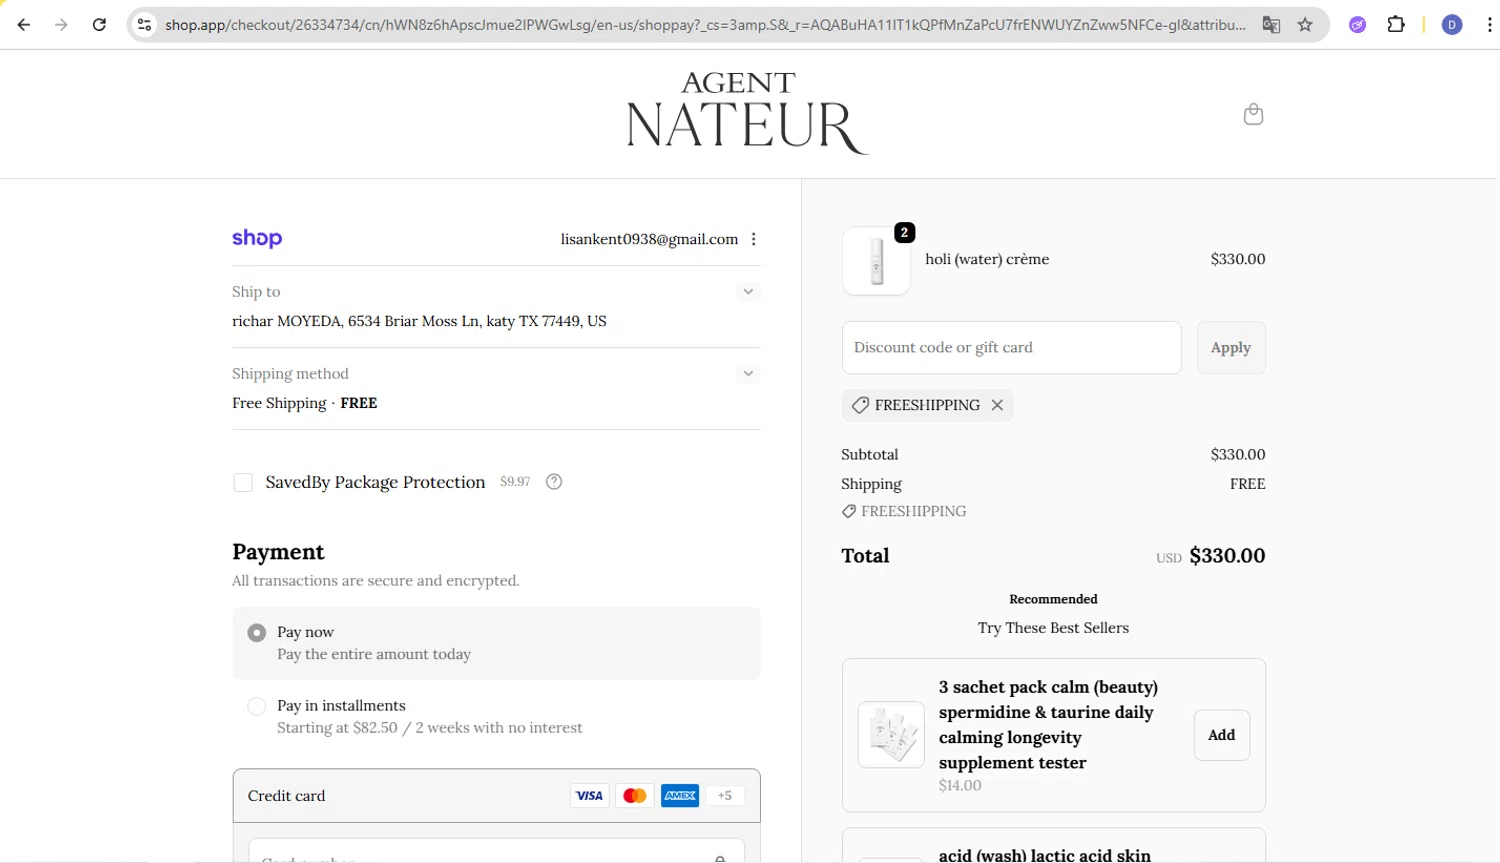Click the Credit card payment header
This screenshot has height=863, width=1500.
496,796
